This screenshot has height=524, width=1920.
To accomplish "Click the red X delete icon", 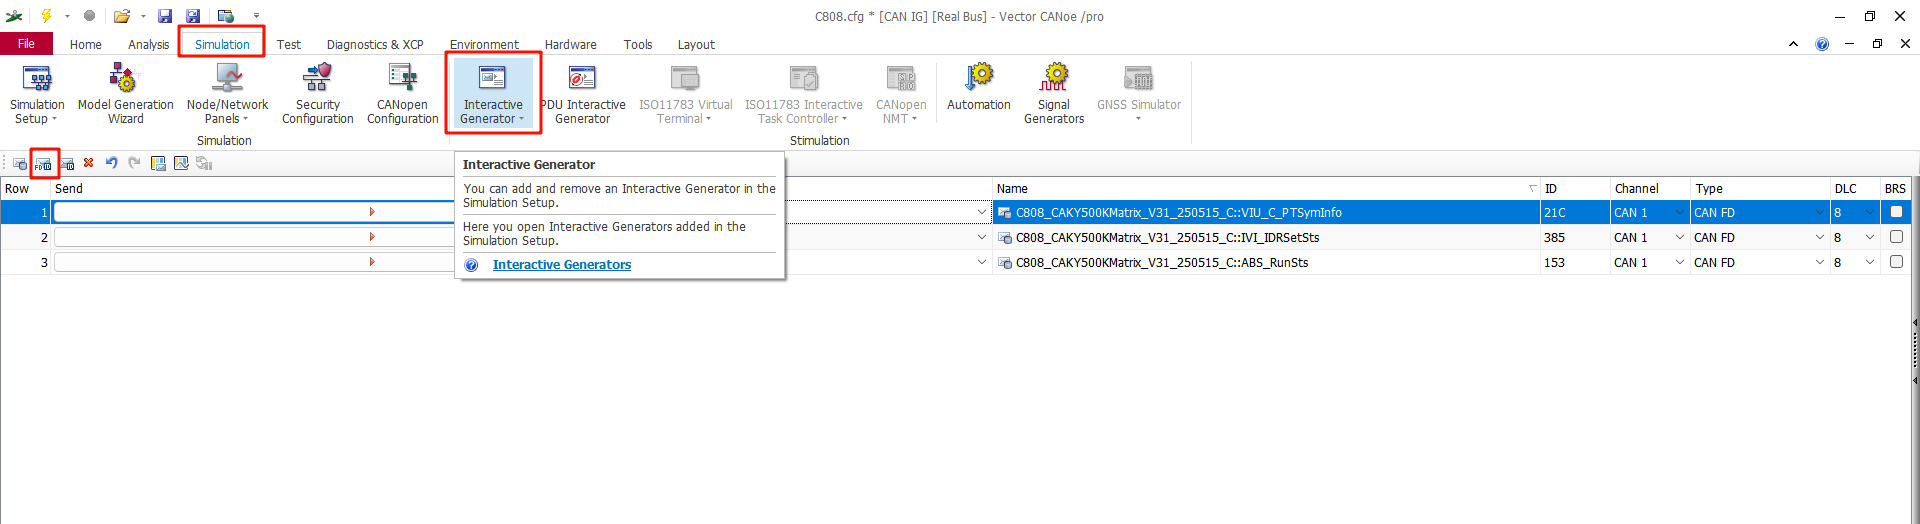I will point(89,163).
